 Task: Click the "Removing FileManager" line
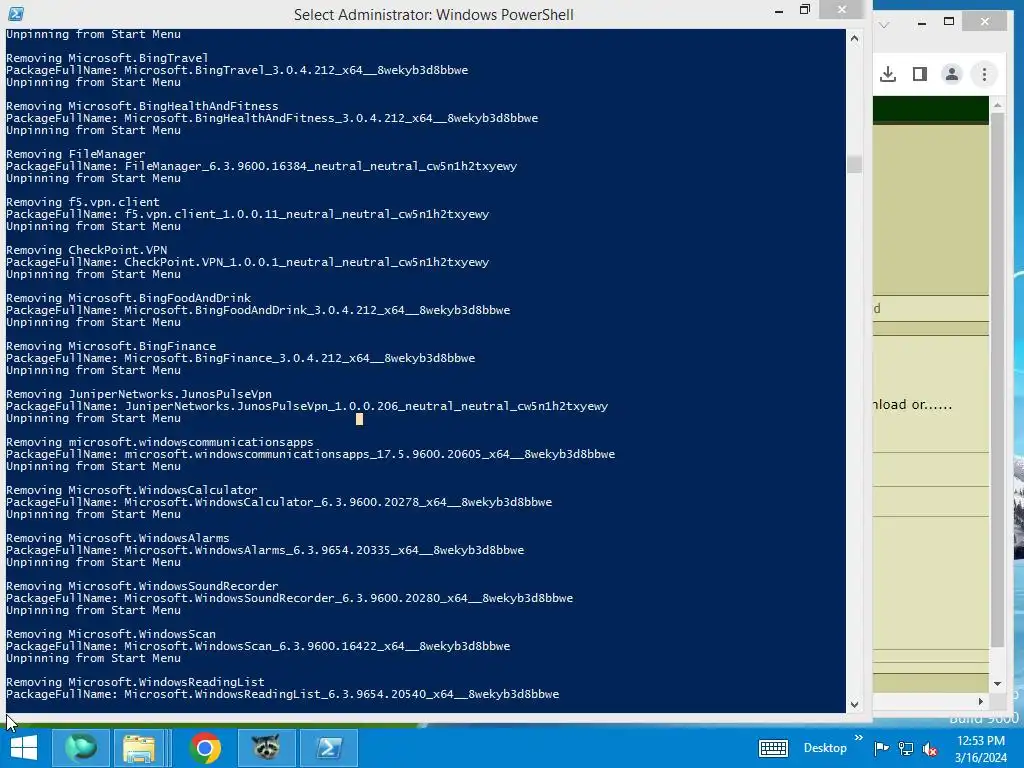click(x=76, y=154)
